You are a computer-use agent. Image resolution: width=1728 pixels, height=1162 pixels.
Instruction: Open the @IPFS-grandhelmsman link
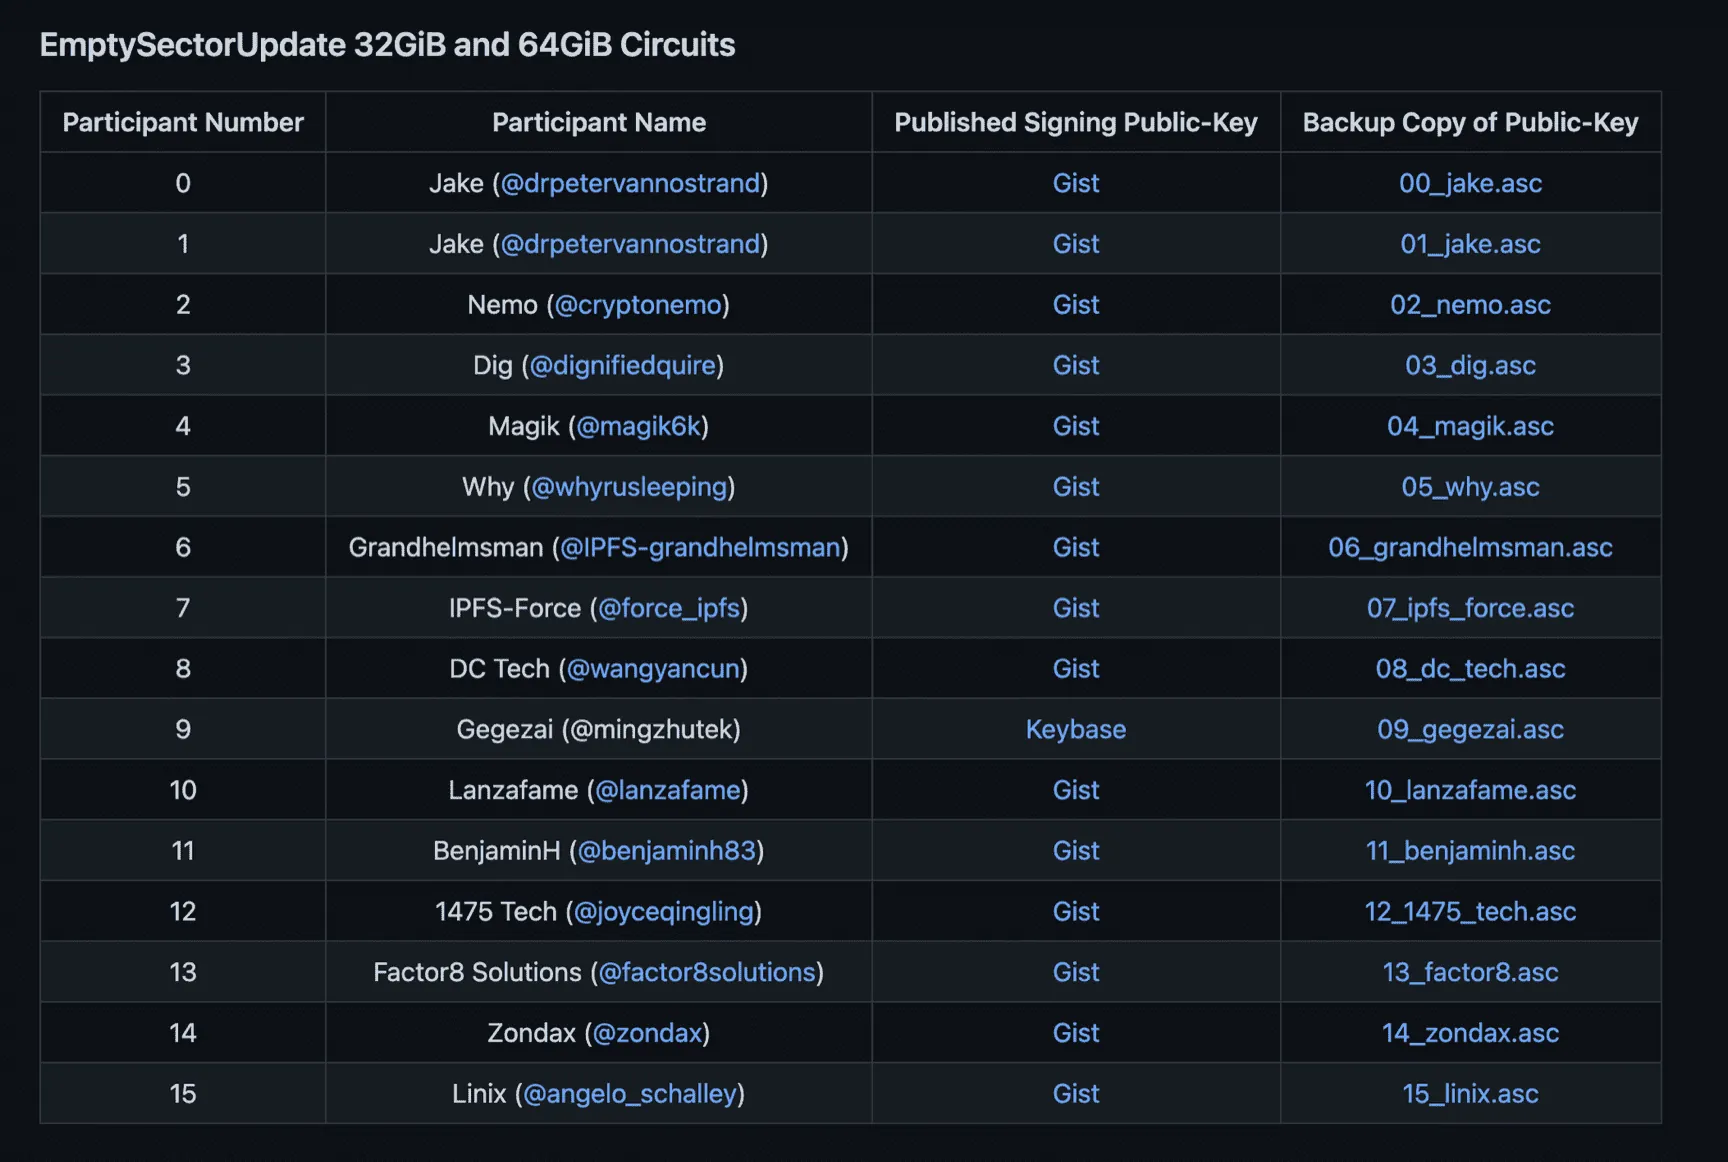tap(700, 548)
